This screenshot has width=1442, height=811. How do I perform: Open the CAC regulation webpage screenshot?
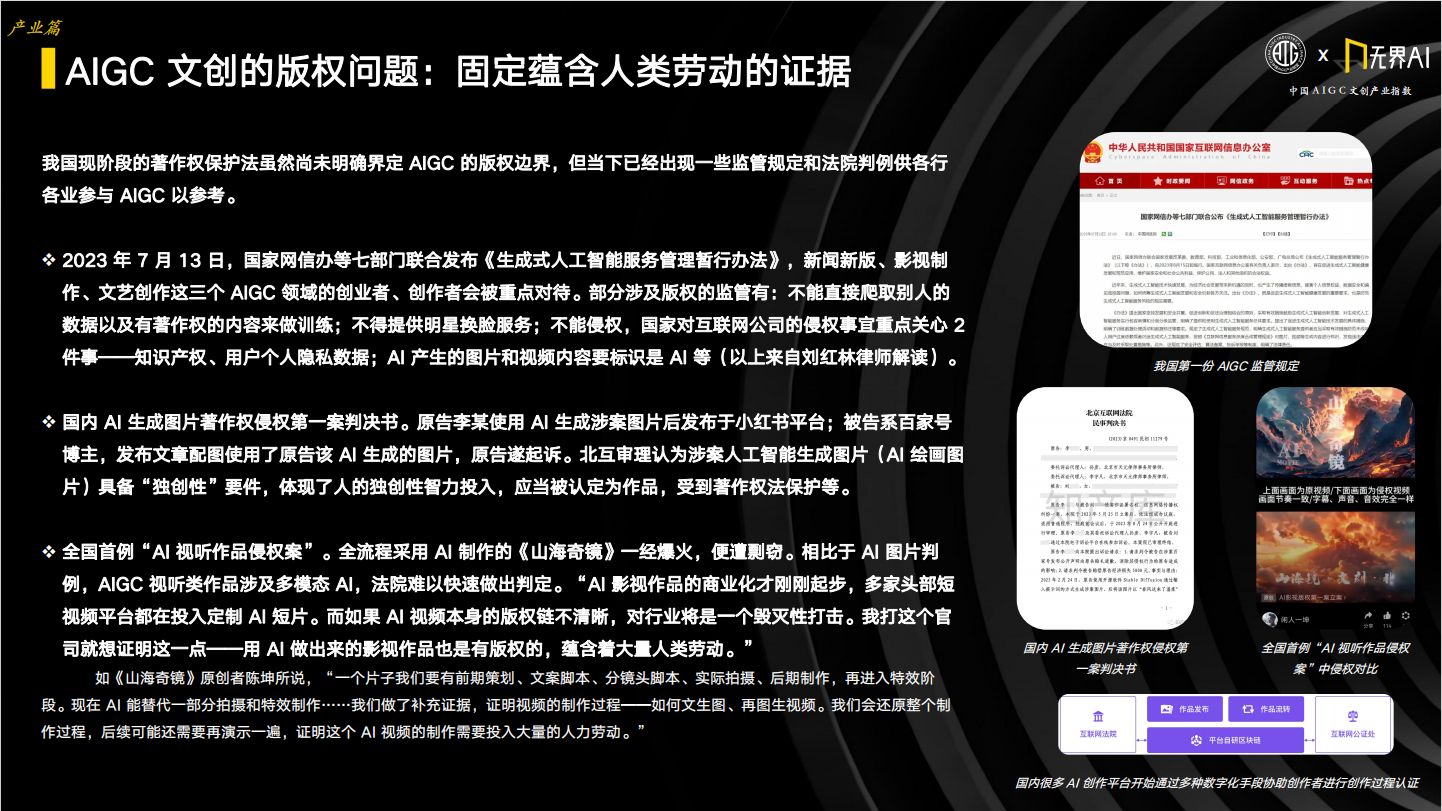point(1227,240)
